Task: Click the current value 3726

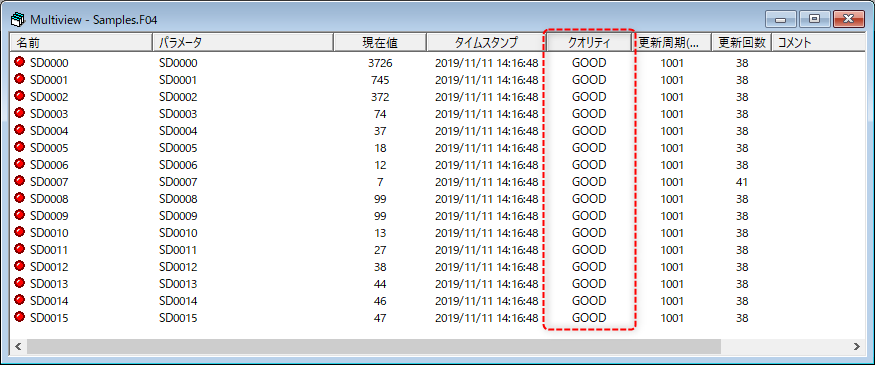Action: pyautogui.click(x=380, y=63)
